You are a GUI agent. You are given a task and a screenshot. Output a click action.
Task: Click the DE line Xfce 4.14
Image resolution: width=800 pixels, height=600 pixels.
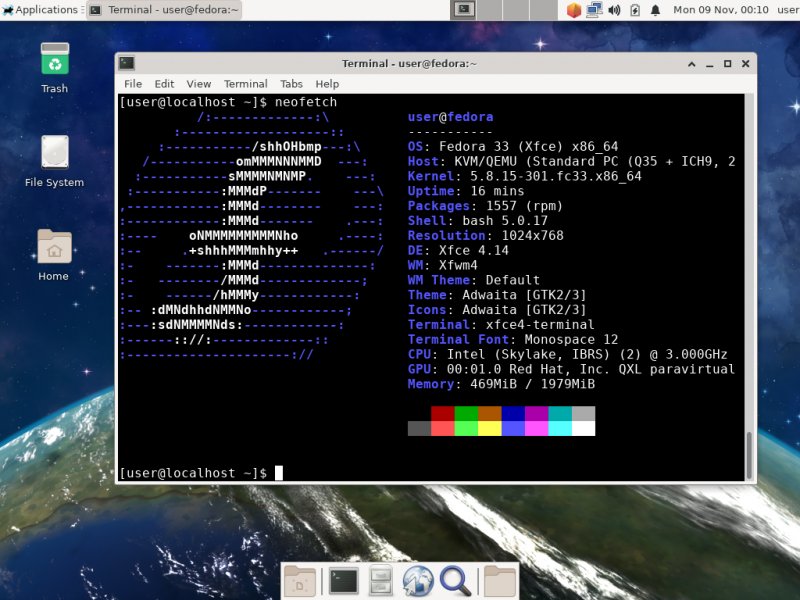pyautogui.click(x=458, y=250)
